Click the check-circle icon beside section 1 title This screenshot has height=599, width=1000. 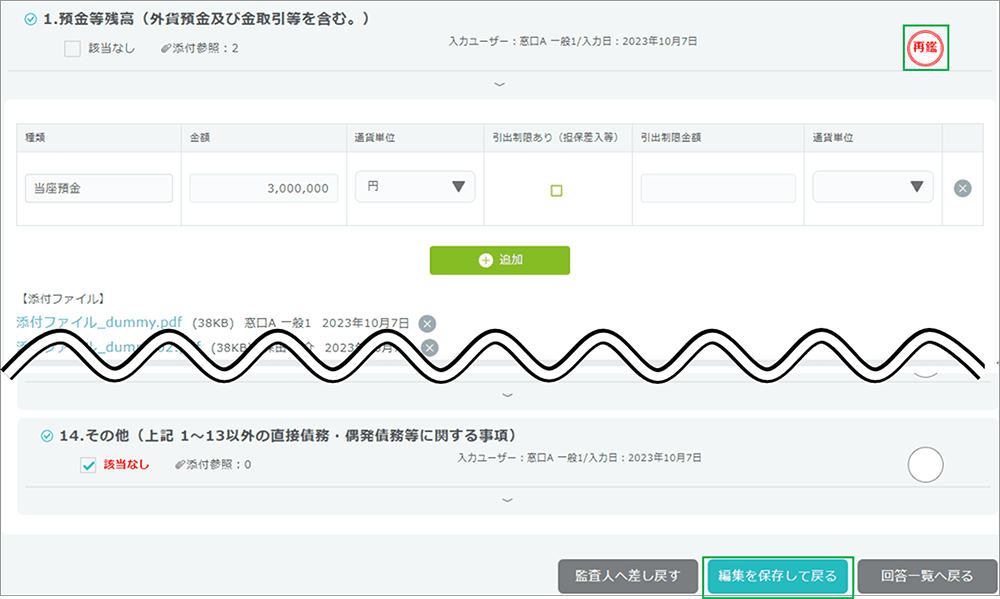[x=29, y=19]
